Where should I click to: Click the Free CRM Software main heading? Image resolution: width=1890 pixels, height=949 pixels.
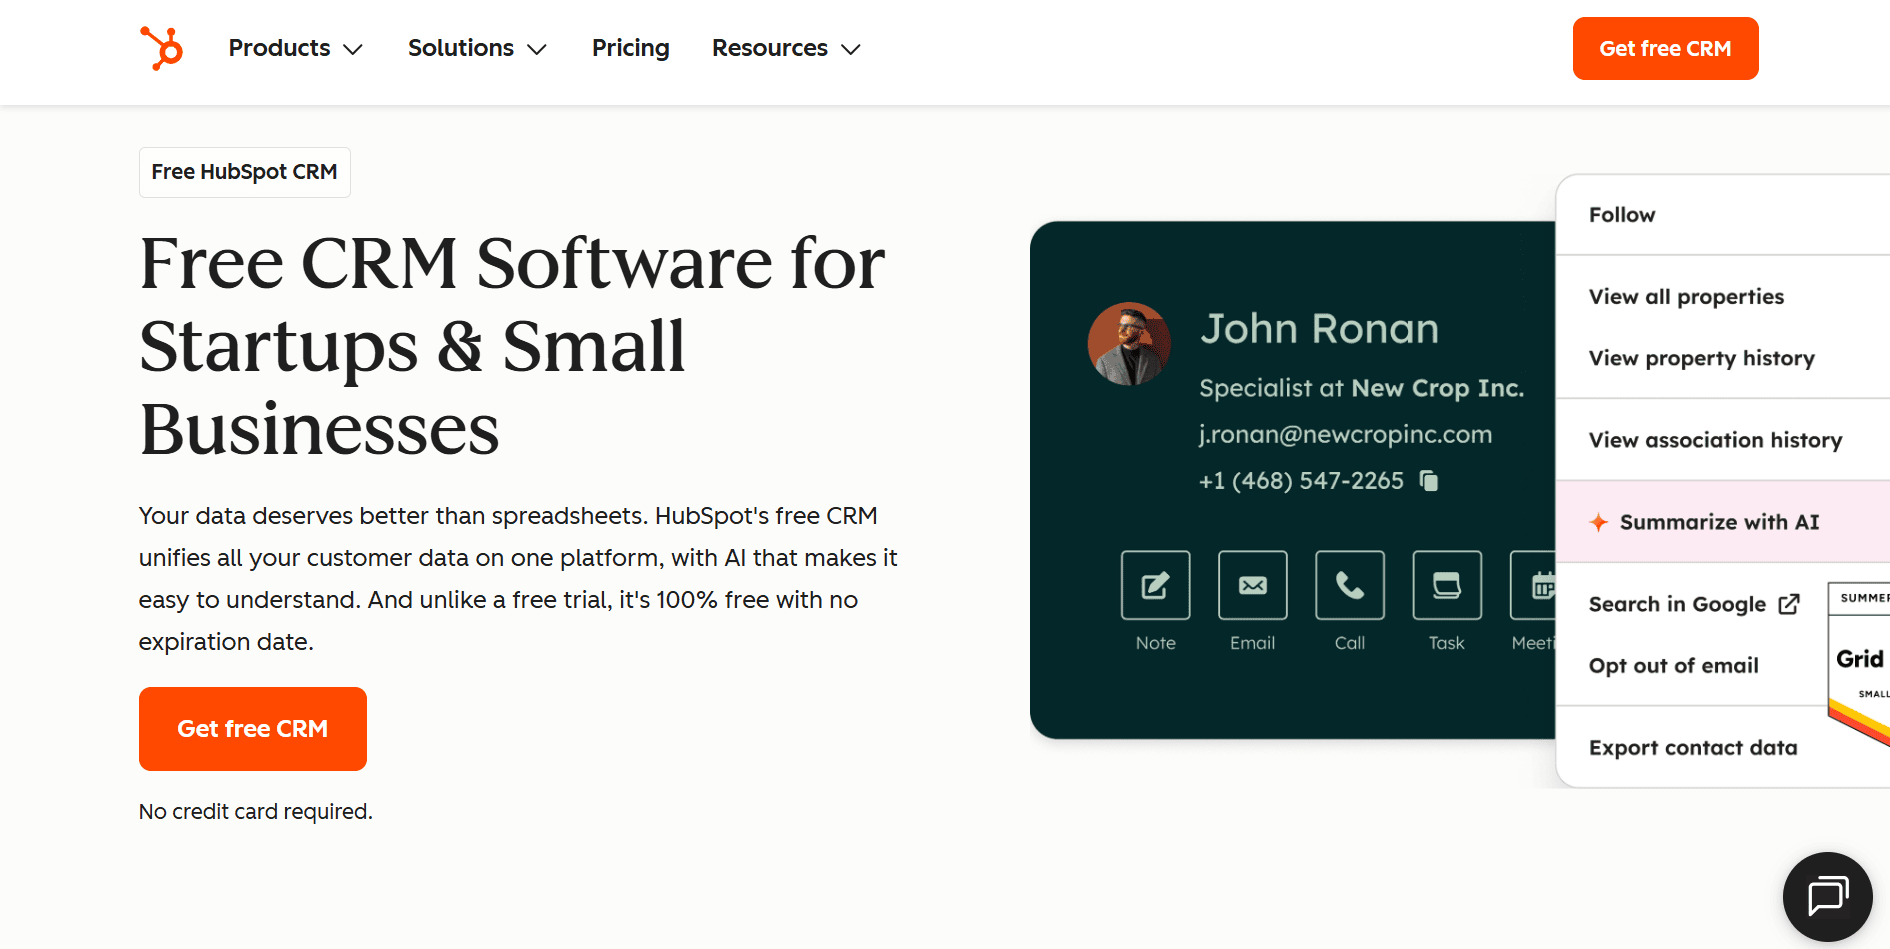pyautogui.click(x=512, y=346)
